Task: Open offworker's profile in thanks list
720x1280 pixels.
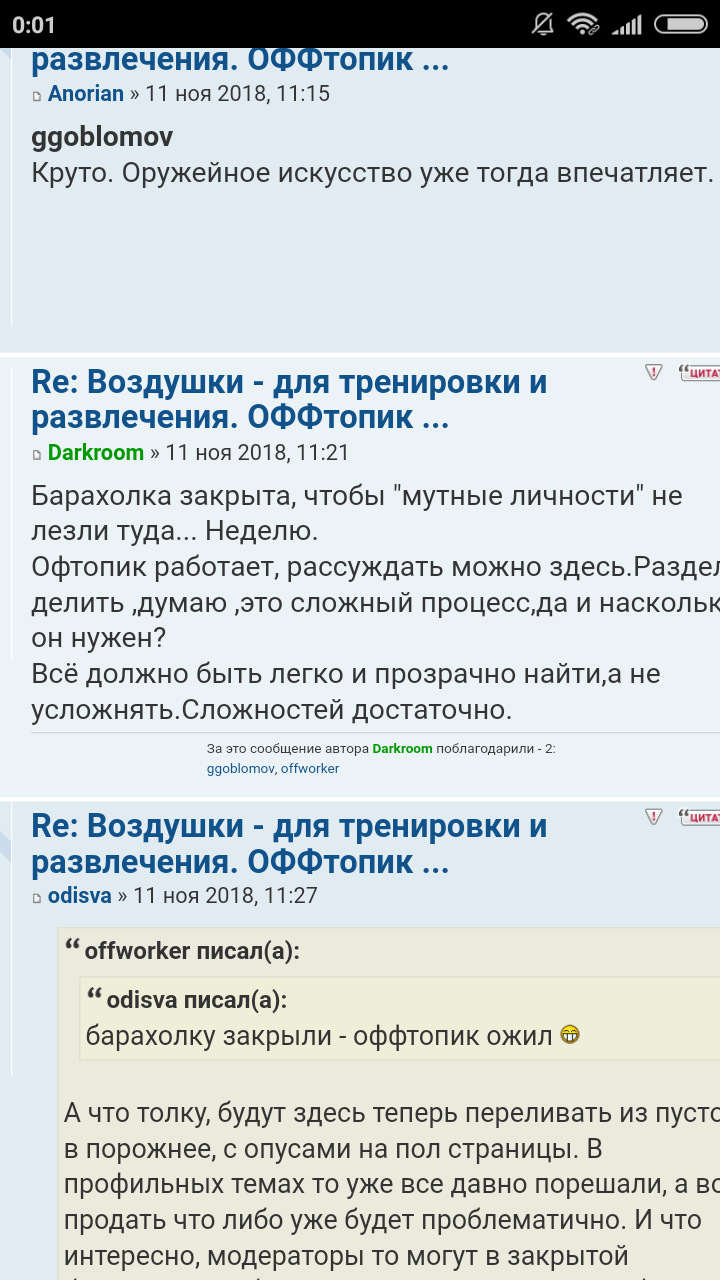Action: tap(310, 769)
